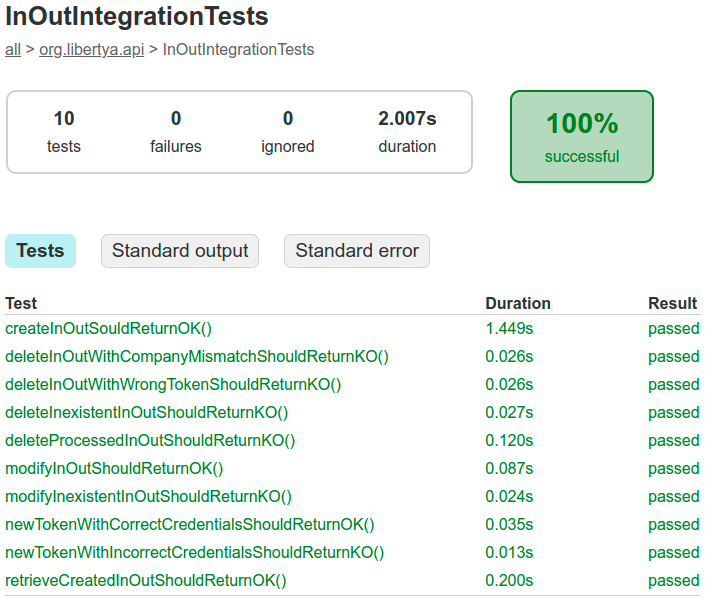Image resolution: width=705 pixels, height=602 pixels.
Task: Click the Test column header
Action: click(x=21, y=303)
